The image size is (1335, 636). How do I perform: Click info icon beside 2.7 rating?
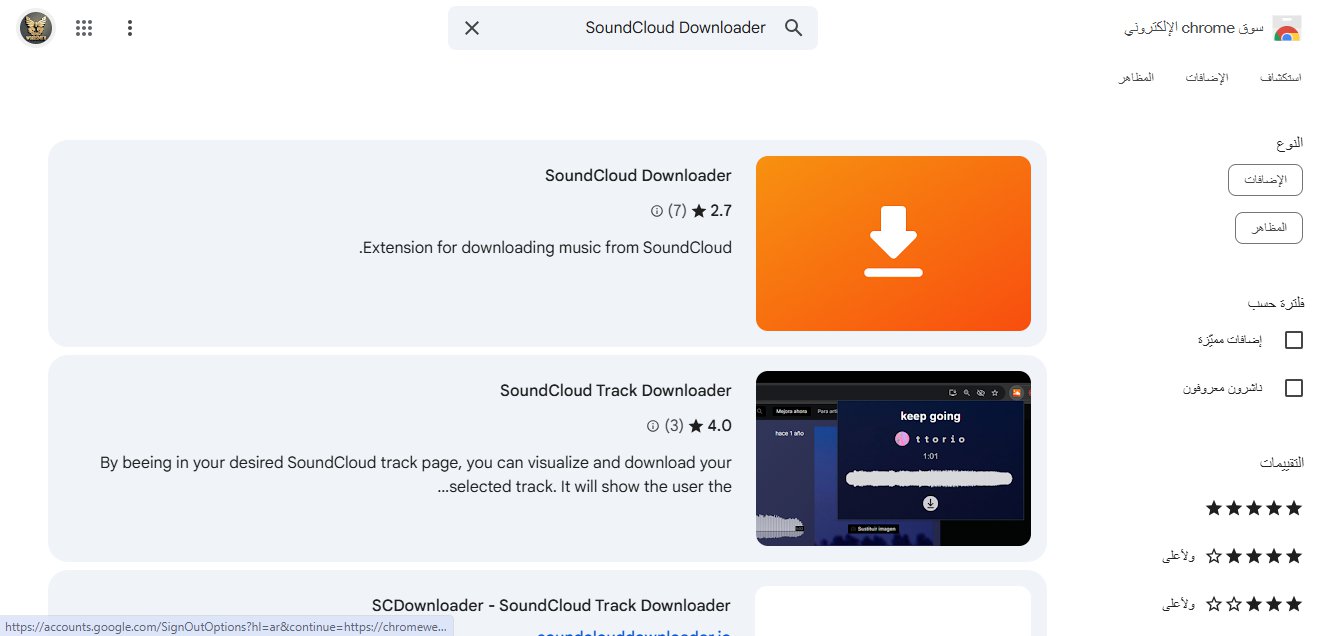(657, 211)
